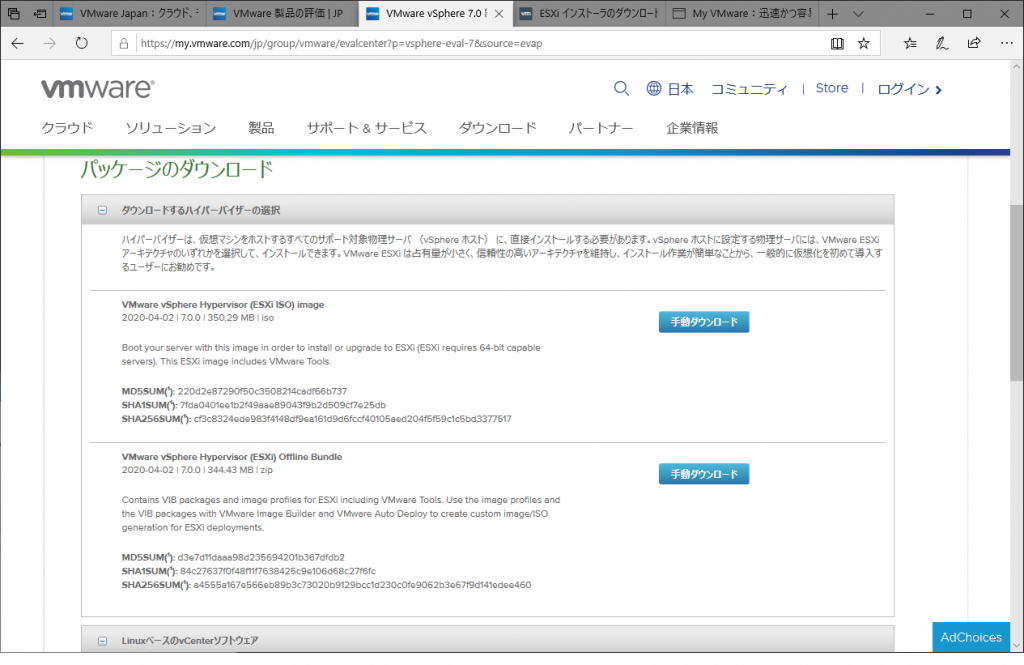This screenshot has height=665, width=1024.
Task: Click the add notes pen icon
Action: point(941,44)
